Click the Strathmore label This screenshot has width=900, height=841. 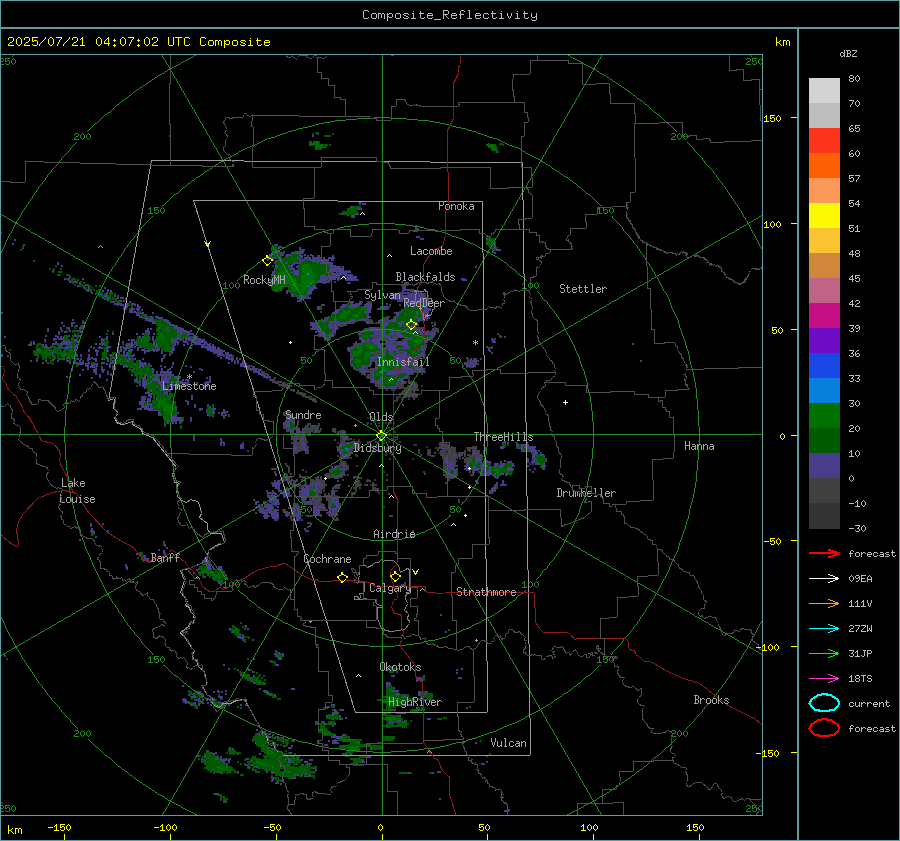486,592
